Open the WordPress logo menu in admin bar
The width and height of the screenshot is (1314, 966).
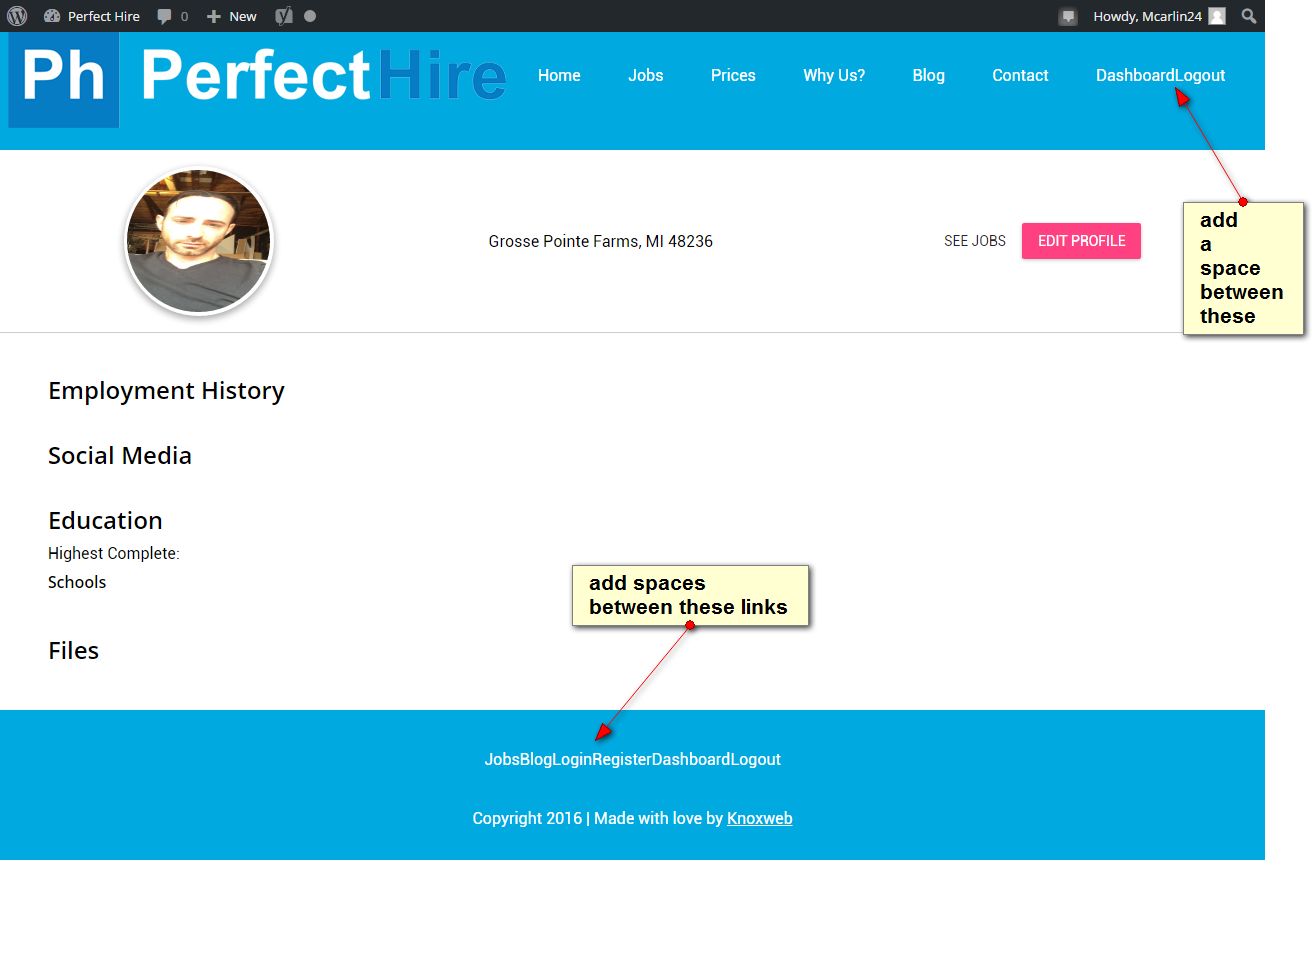click(x=17, y=16)
